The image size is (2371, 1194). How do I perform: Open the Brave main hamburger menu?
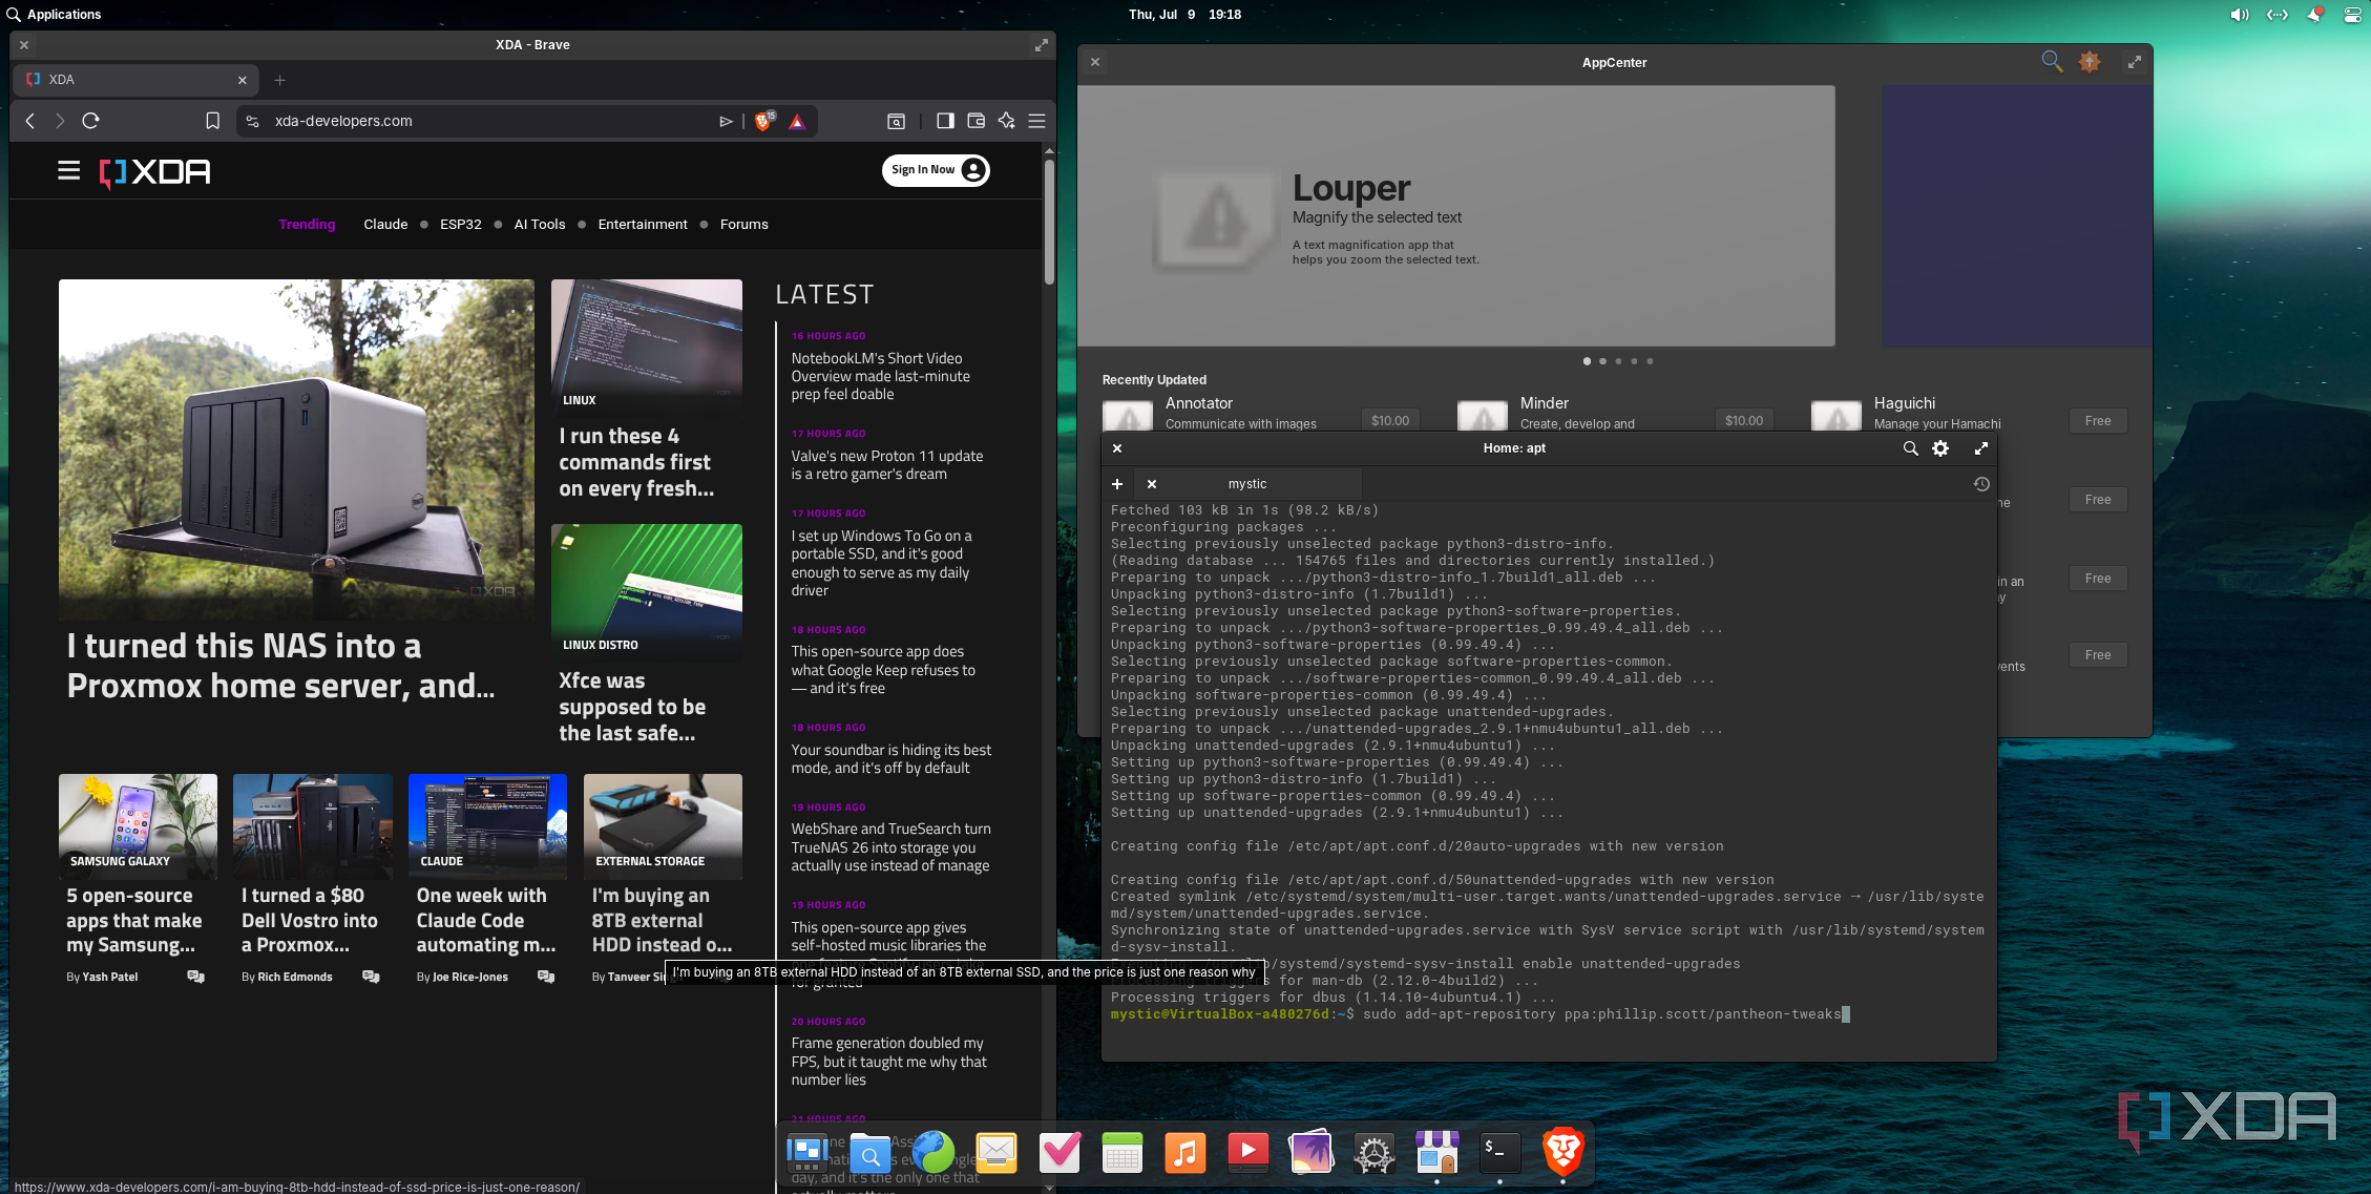tap(1037, 121)
